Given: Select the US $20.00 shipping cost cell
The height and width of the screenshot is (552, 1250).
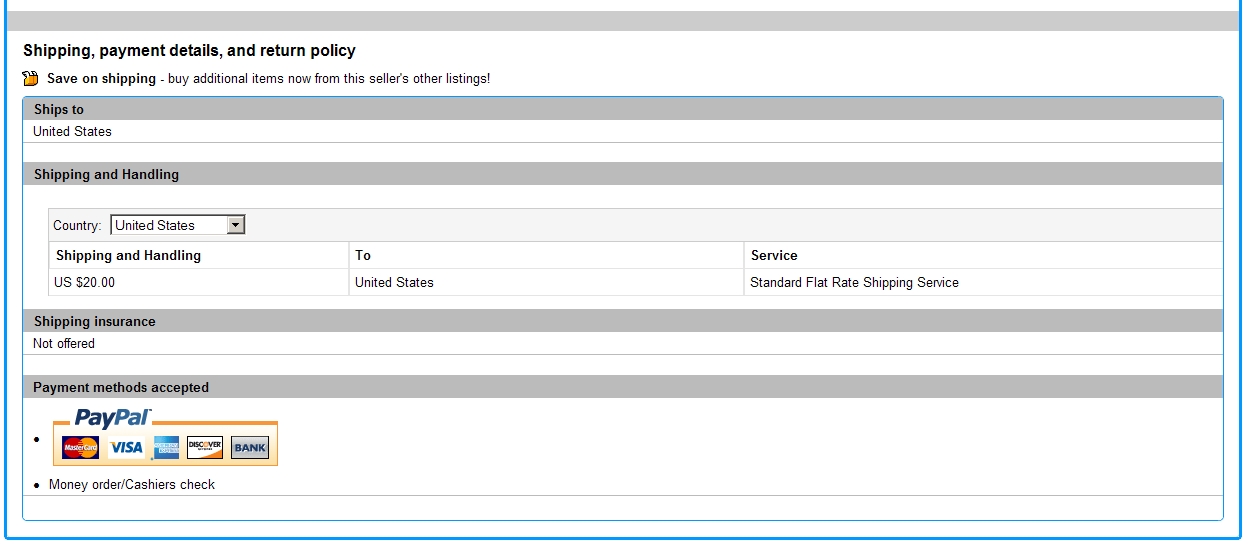Looking at the screenshot, I should tap(85, 283).
